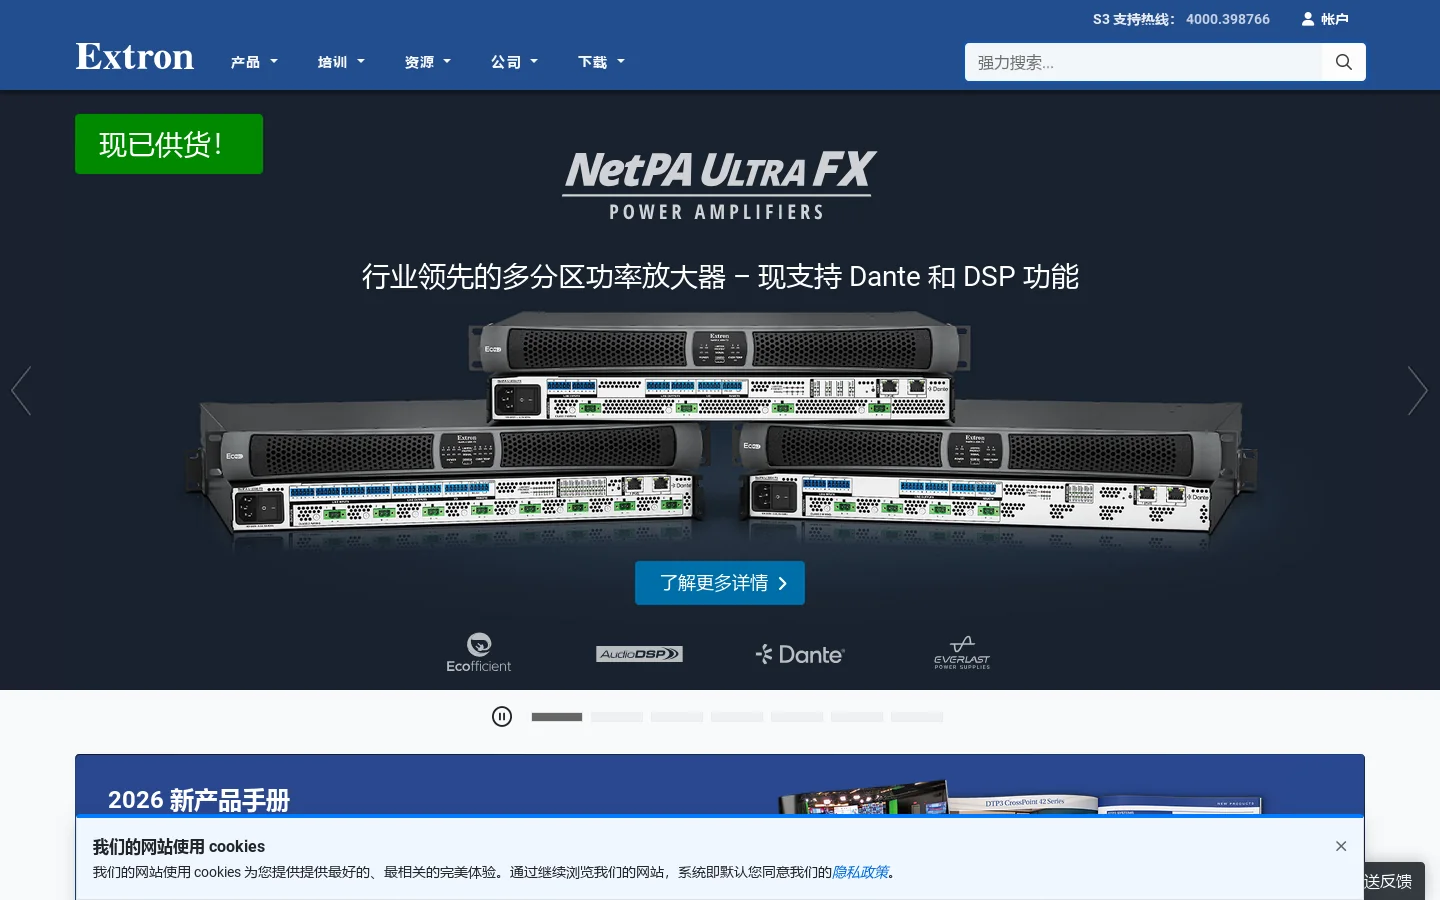Image resolution: width=1440 pixels, height=900 pixels.
Task: Expand the 培训 menu
Action: pos(341,62)
